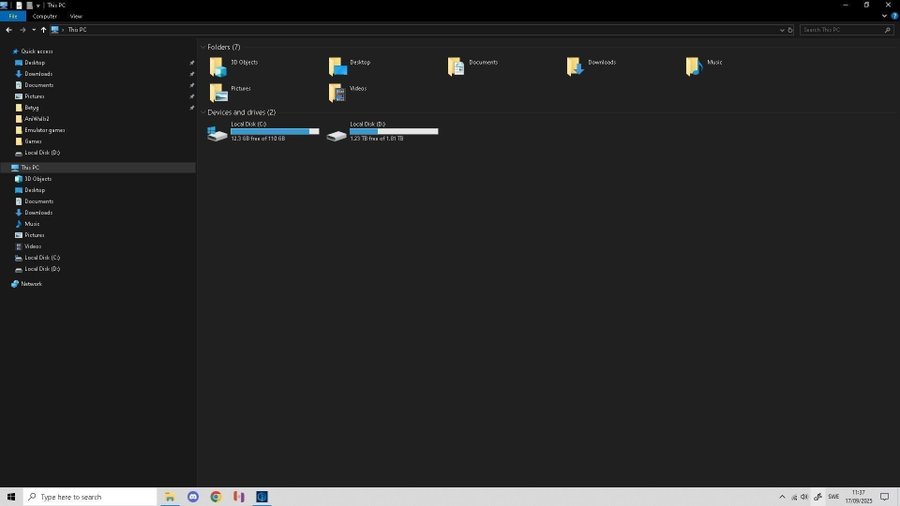Unpin Desktop from Quick access

[x=191, y=63]
